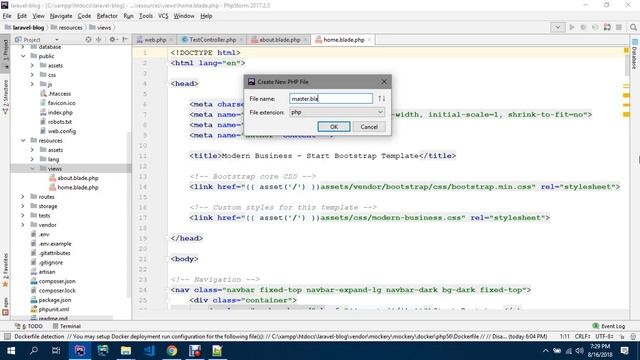Open the Favorites tool window strip
The image size is (640, 360).
pyautogui.click(x=5, y=269)
